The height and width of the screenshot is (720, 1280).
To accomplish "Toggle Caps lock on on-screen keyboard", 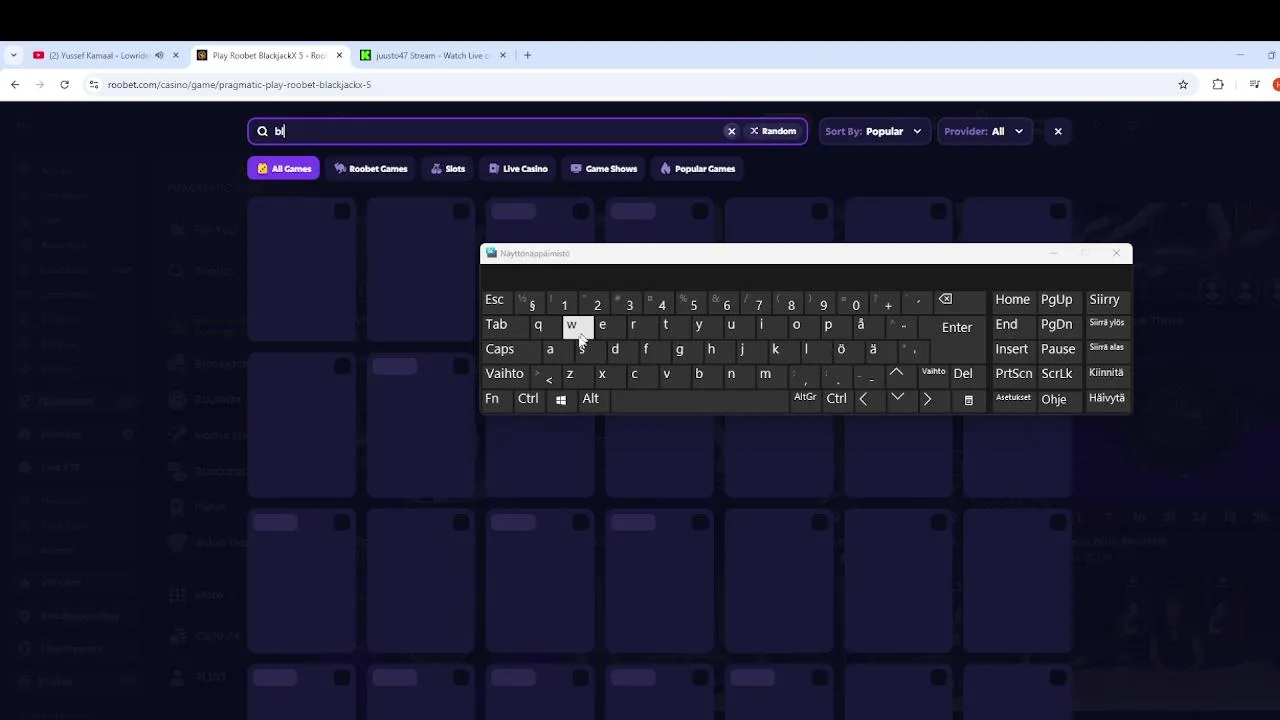I will 510,350.
